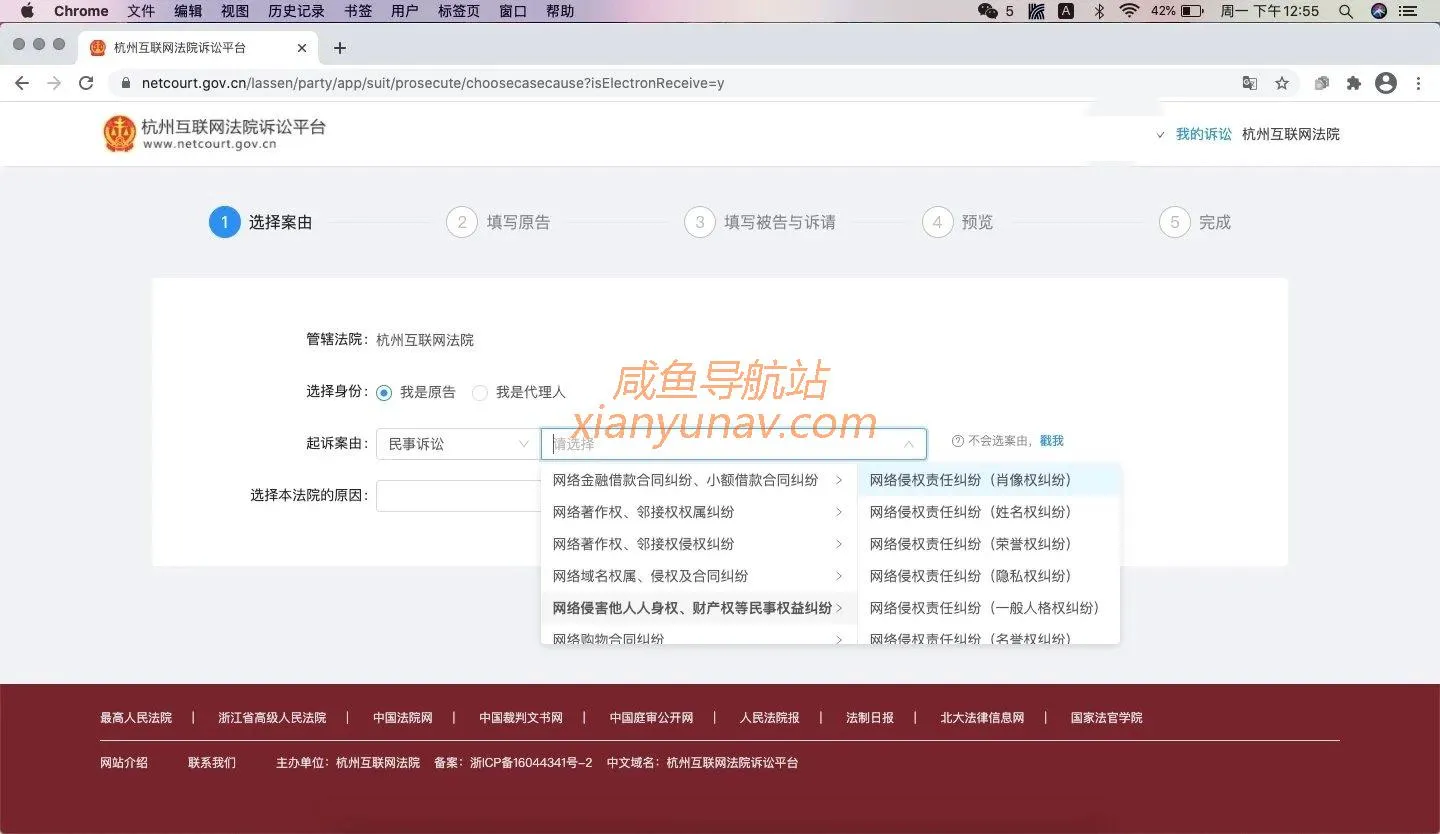The image size is (1440, 834).
Task: Click the padlock icon before the URL
Action: pyautogui.click(x=125, y=83)
